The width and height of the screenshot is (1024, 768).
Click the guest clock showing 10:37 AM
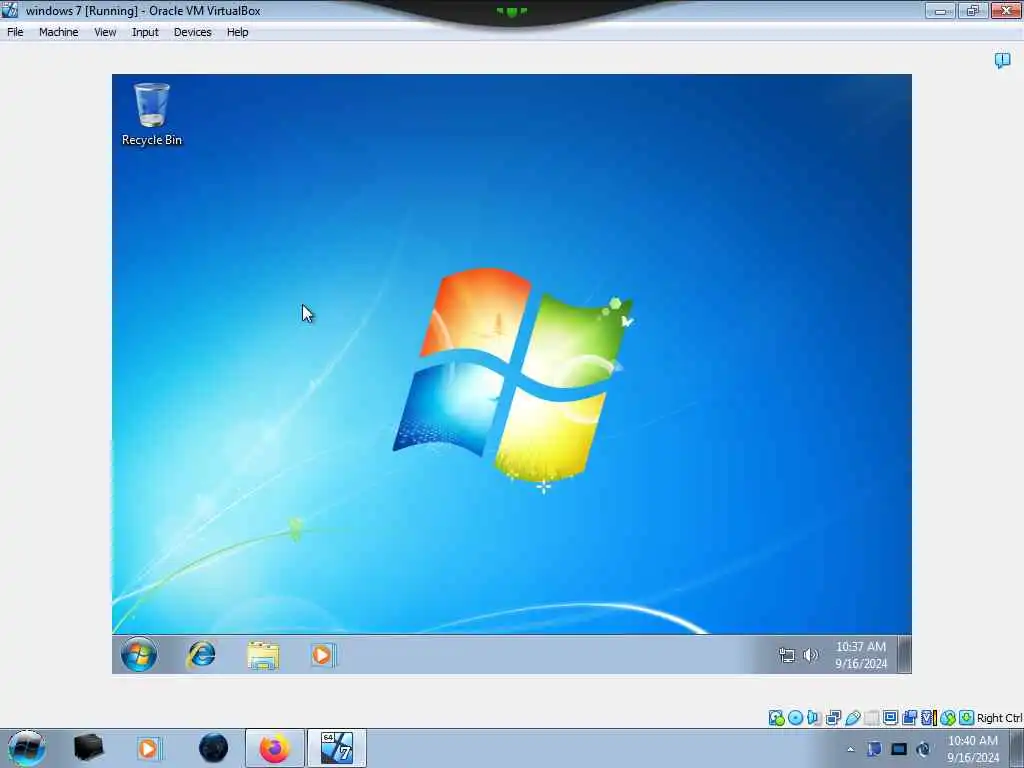coord(861,655)
